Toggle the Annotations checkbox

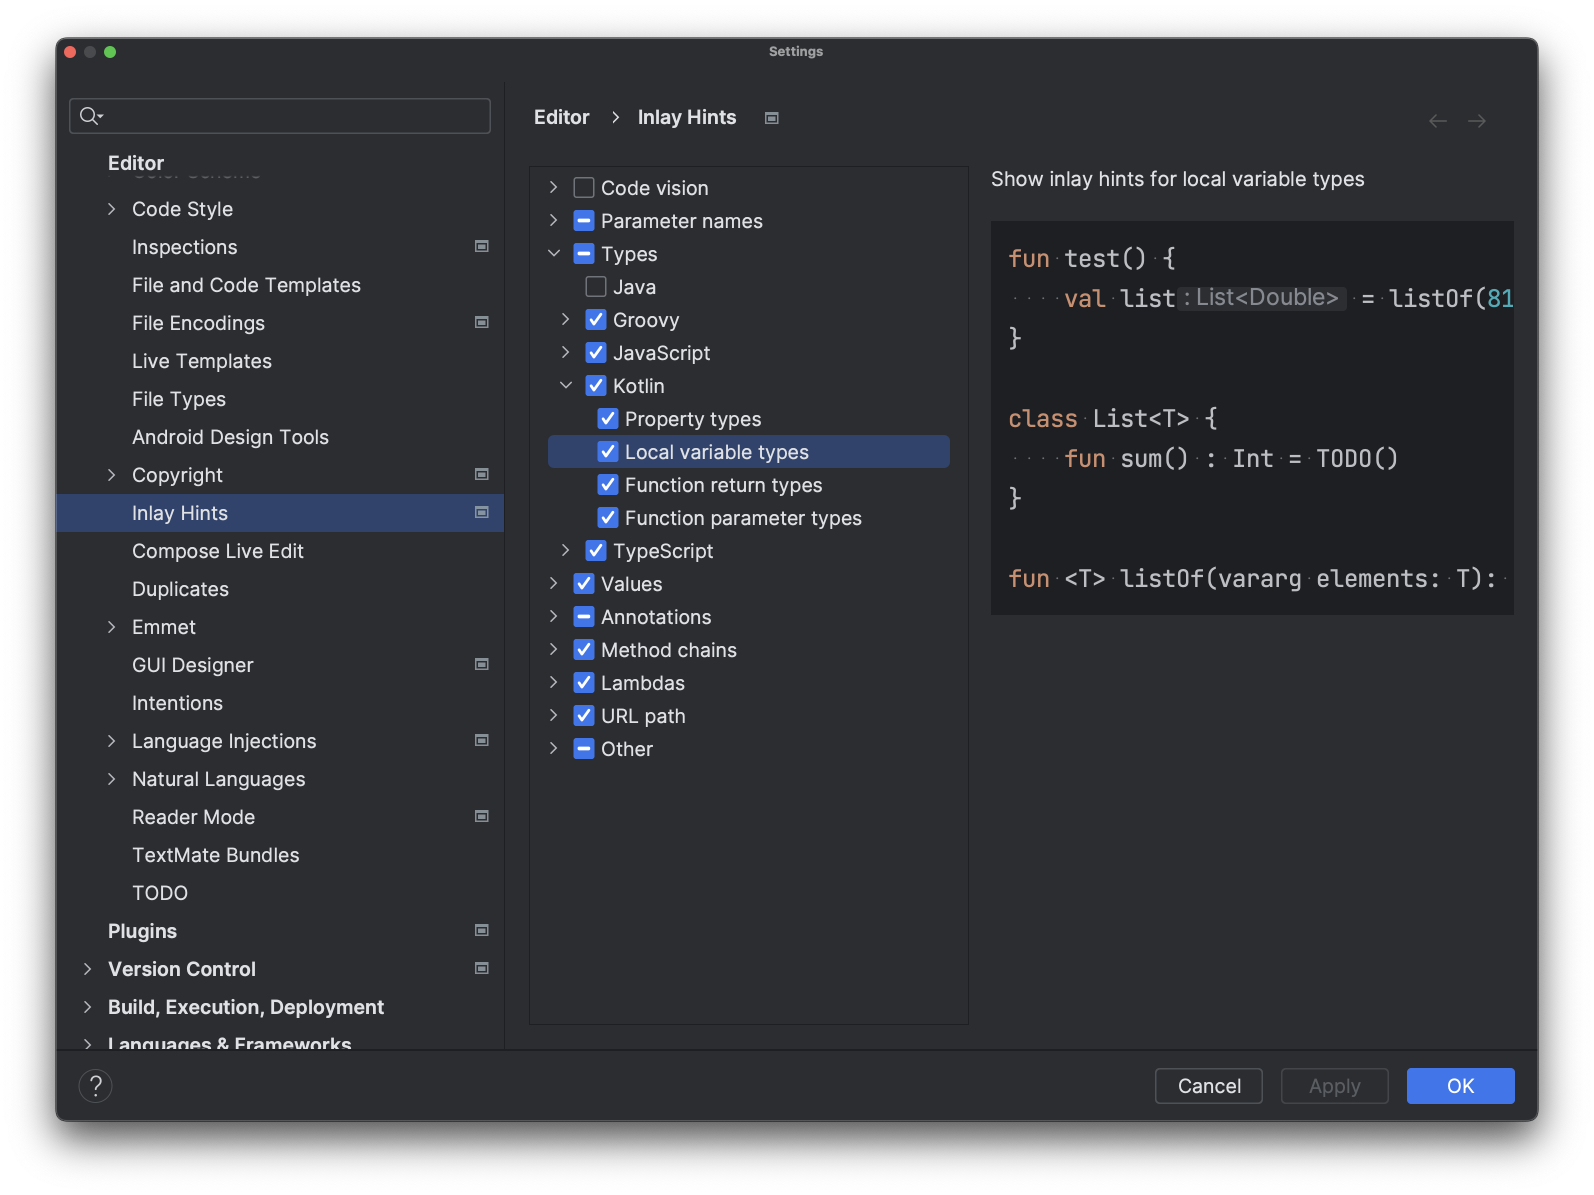coord(584,617)
